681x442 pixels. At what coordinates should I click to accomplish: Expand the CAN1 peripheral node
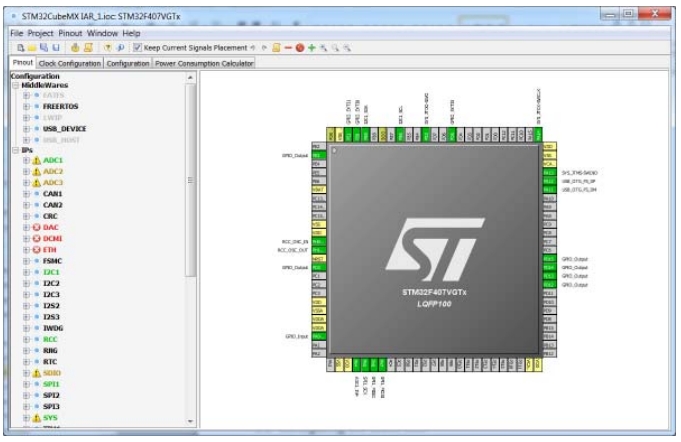point(26,194)
